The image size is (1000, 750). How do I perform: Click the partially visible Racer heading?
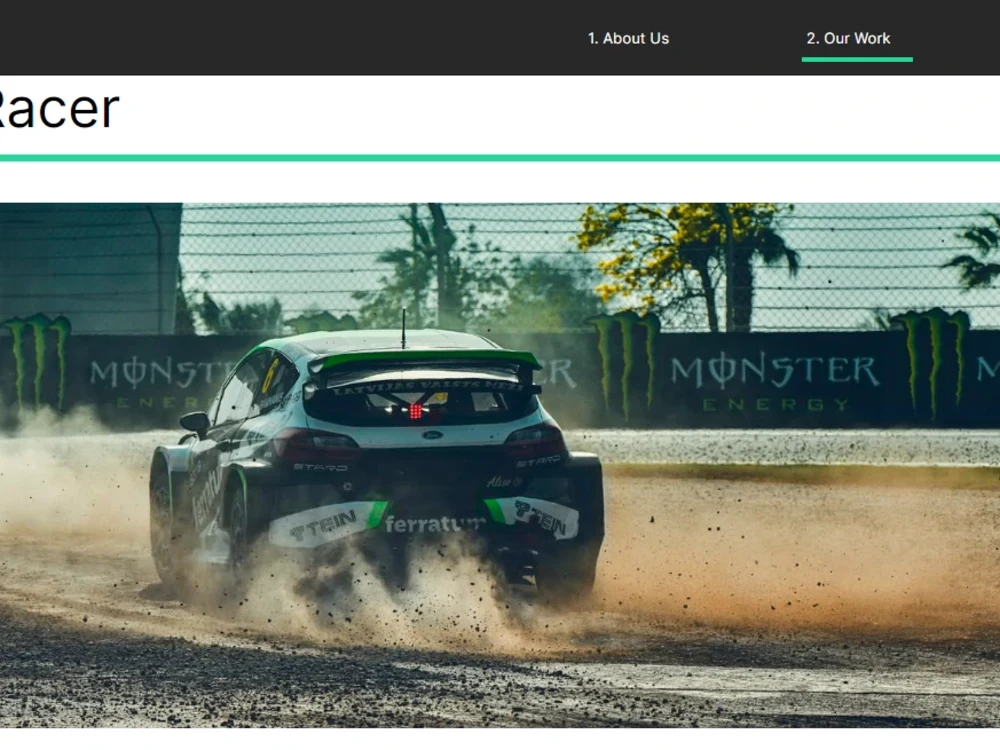59,108
